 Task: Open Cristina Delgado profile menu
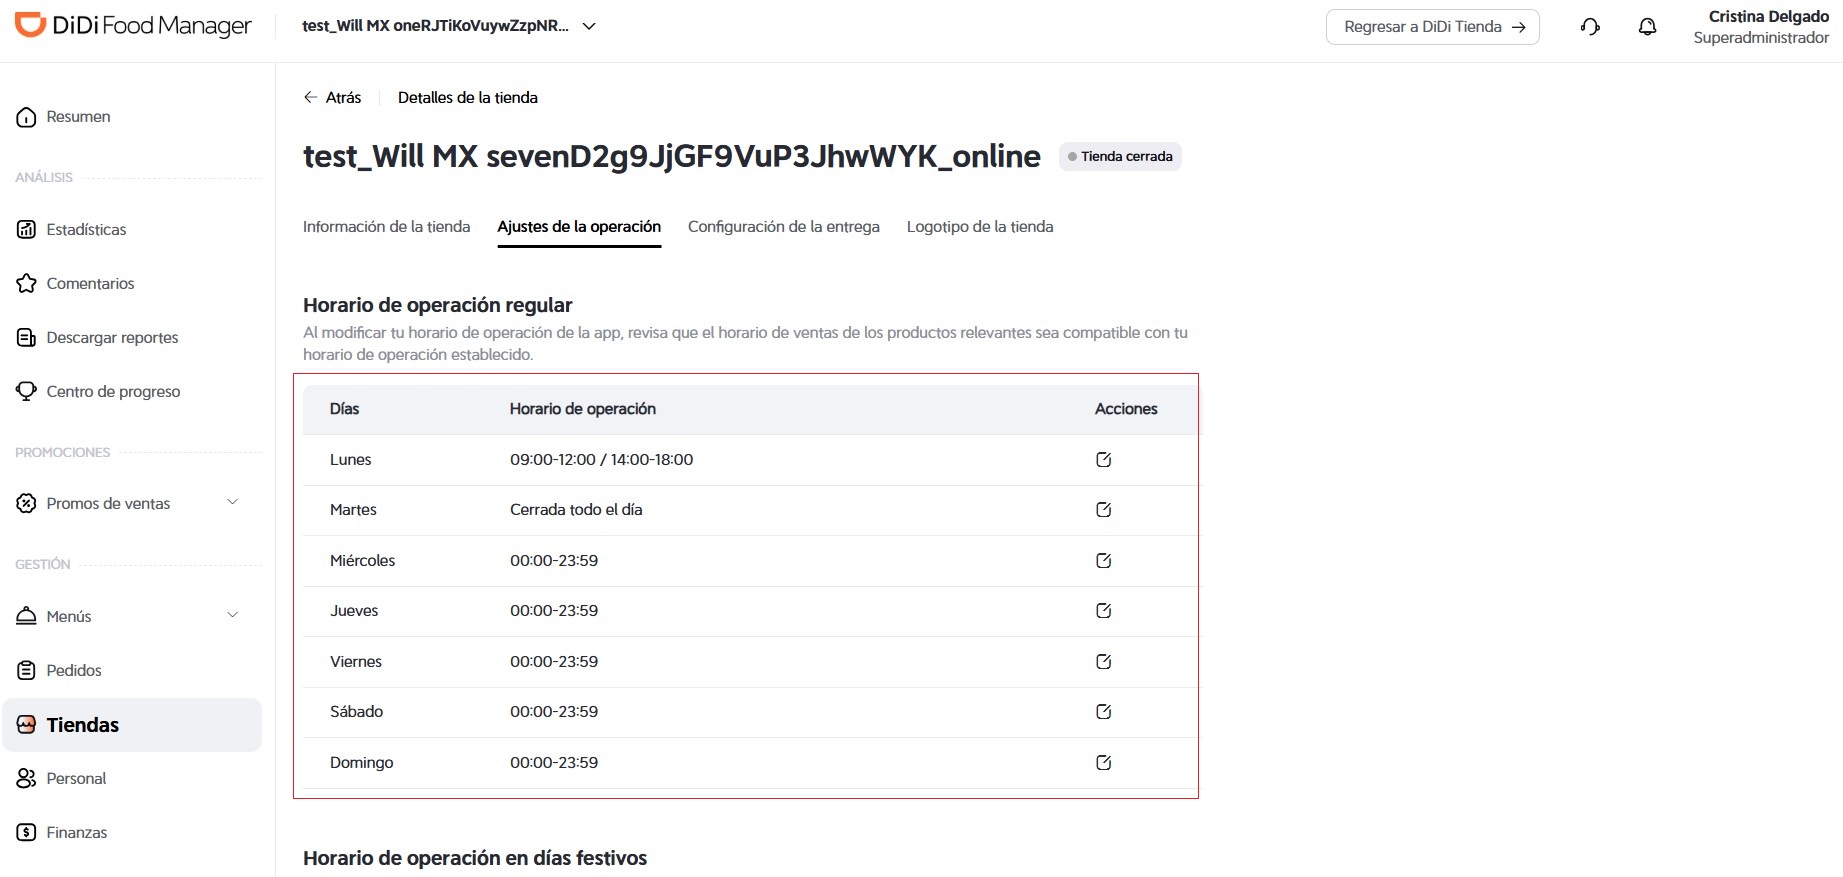1761,27
